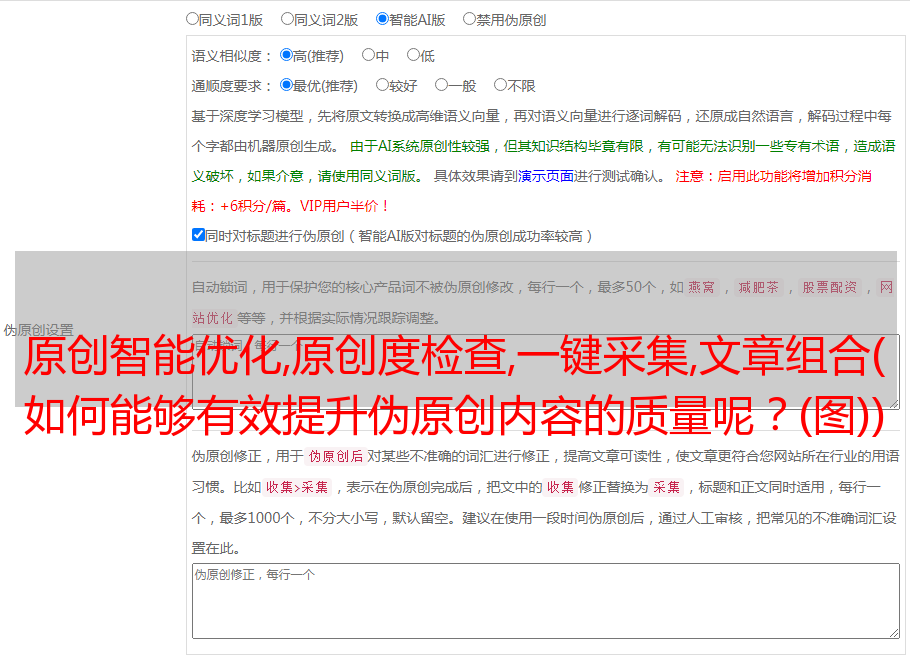Image resolution: width=911 pixels, height=658 pixels.
Task: Set 通顺度要求 to 较好
Action: [382, 85]
